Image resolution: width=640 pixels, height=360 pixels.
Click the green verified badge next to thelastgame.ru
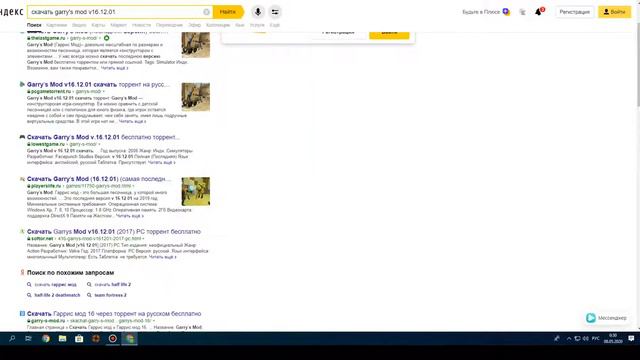(x=107, y=38)
